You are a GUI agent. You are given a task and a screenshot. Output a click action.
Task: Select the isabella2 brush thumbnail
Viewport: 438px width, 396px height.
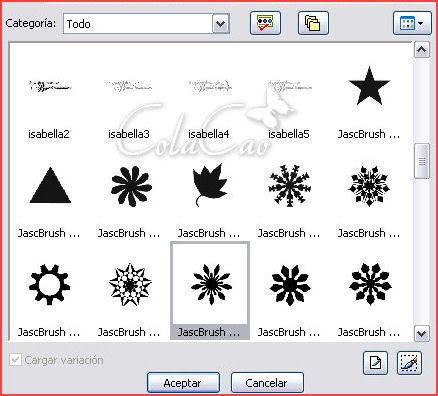[49, 87]
